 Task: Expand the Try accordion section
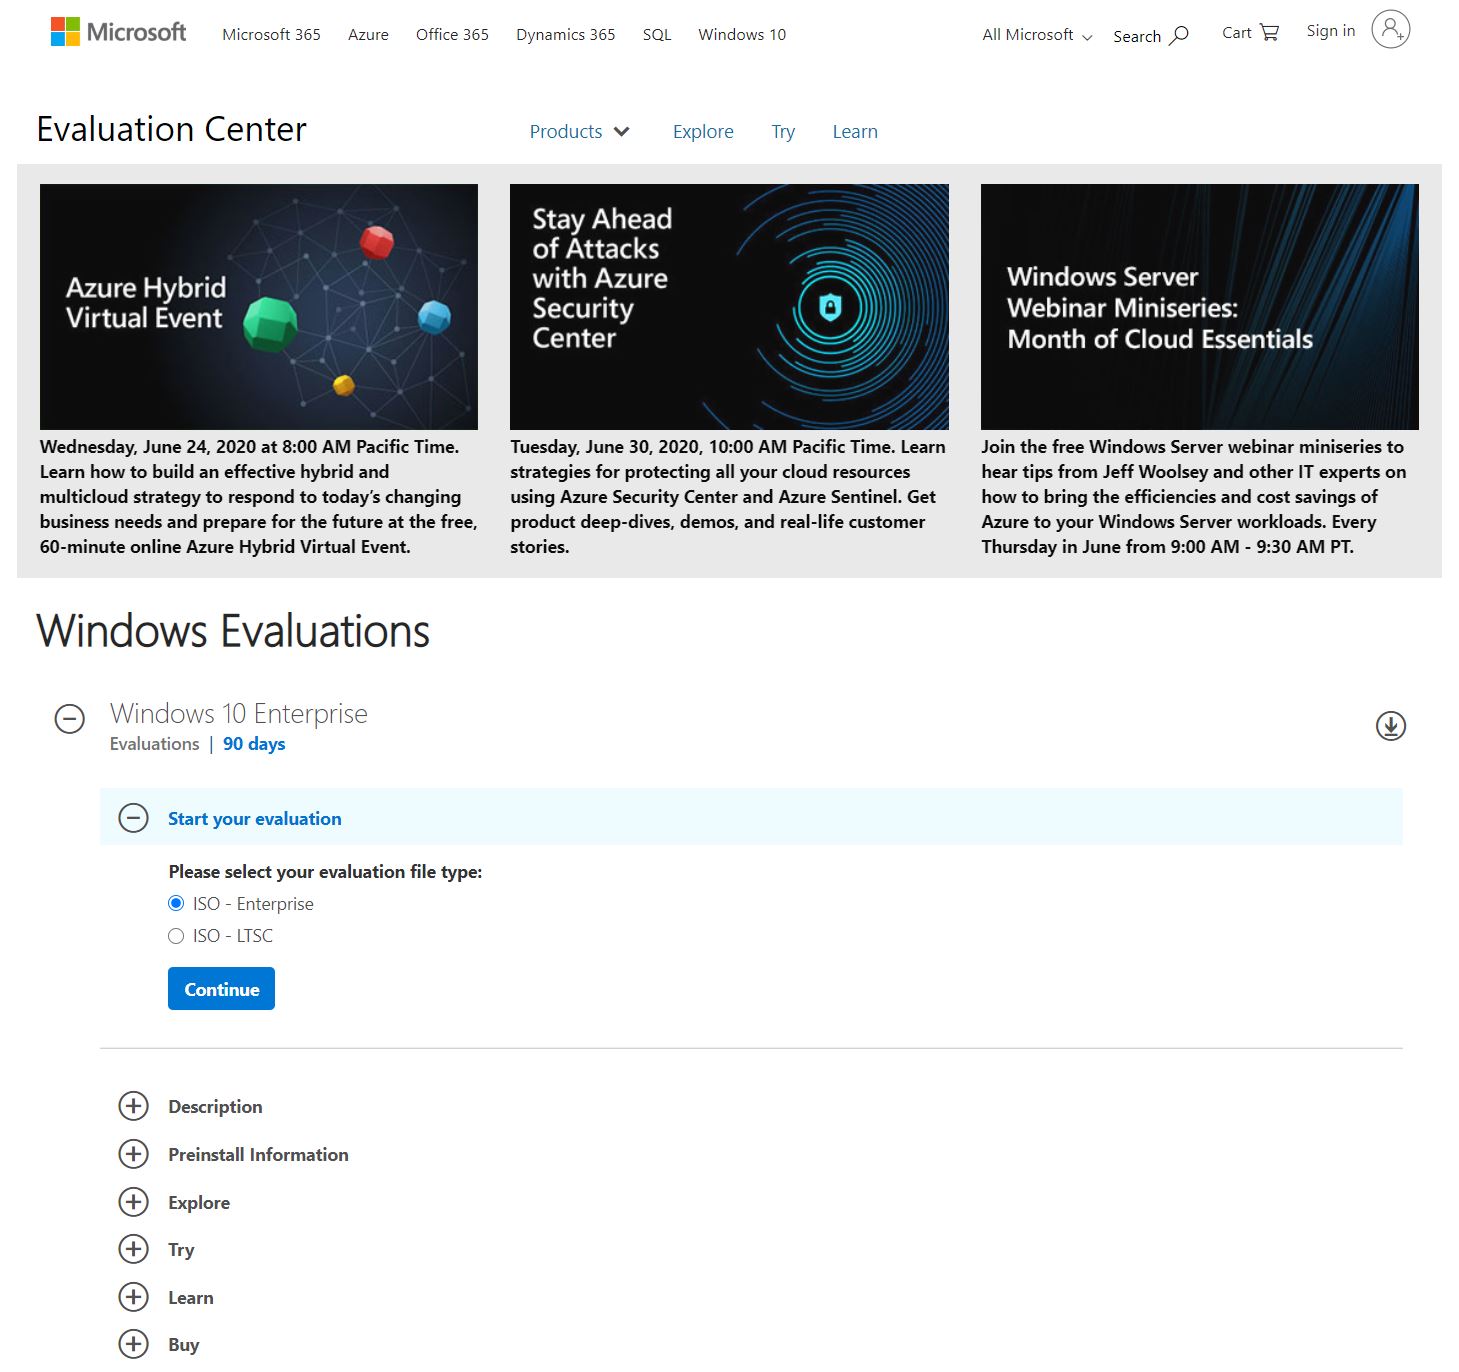(133, 1249)
